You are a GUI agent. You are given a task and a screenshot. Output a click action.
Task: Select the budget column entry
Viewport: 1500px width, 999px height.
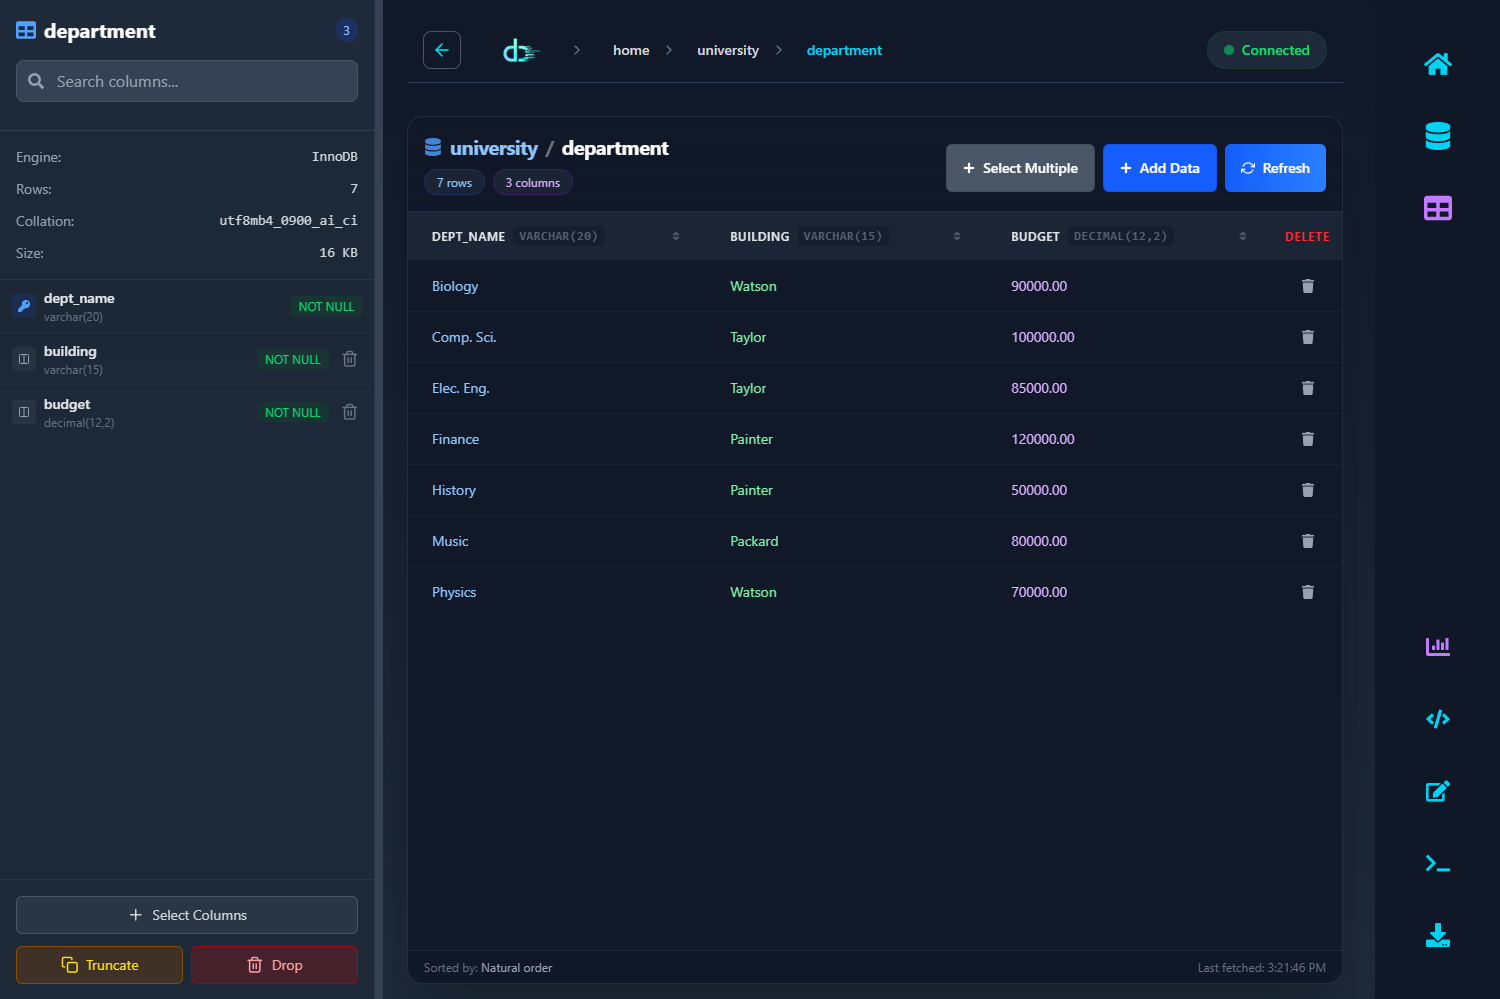tap(187, 412)
